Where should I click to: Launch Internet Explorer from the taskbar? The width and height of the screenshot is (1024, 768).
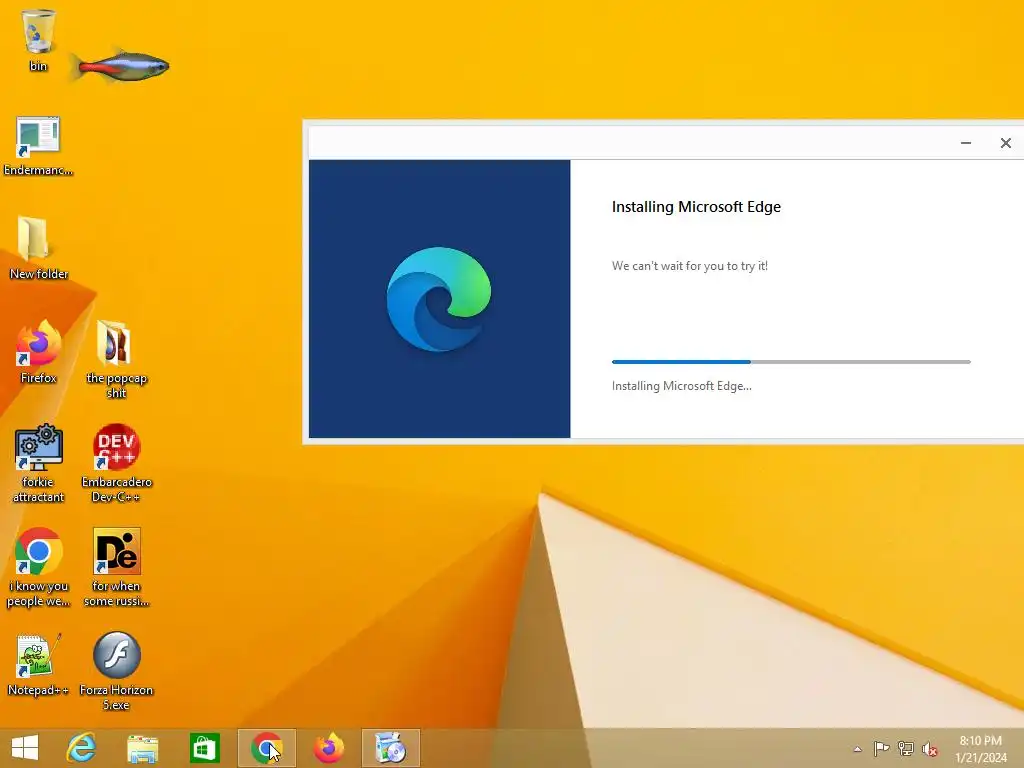pos(82,748)
